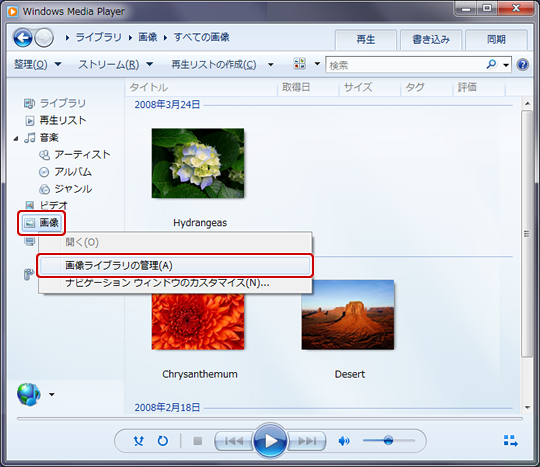Toggle shuffle mode in playback controls
The image size is (540, 467).
click(x=138, y=440)
